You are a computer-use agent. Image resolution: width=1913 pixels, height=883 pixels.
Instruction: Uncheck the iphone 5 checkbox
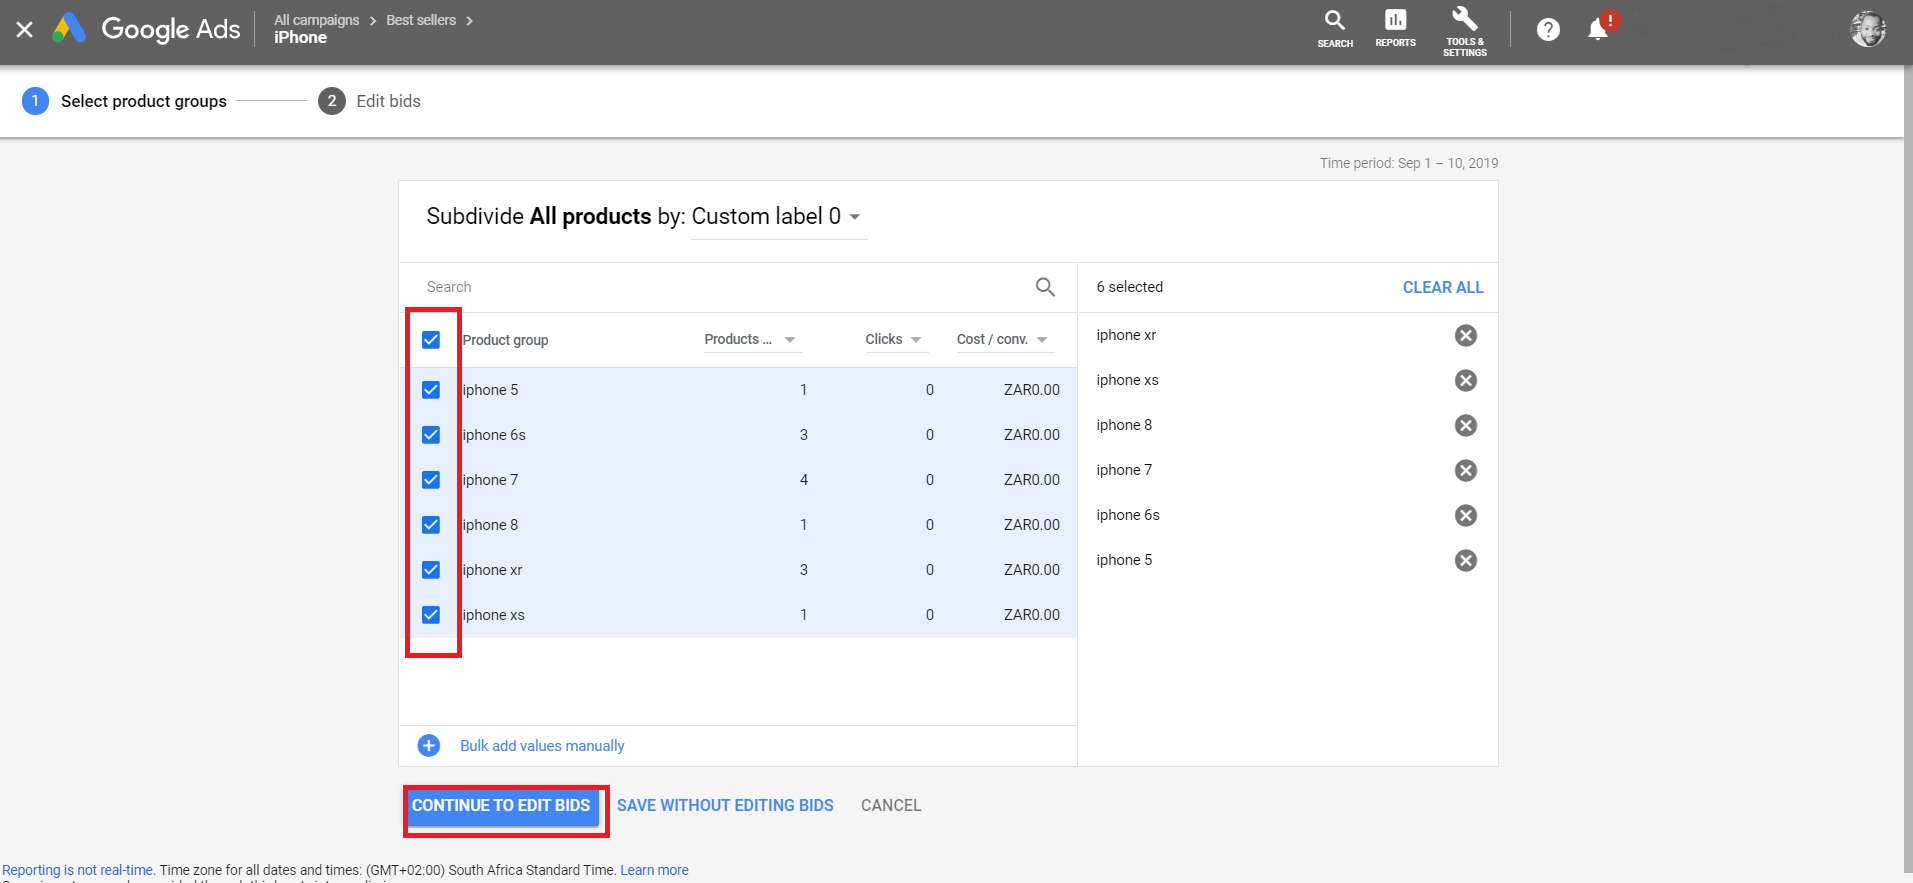[x=431, y=390]
